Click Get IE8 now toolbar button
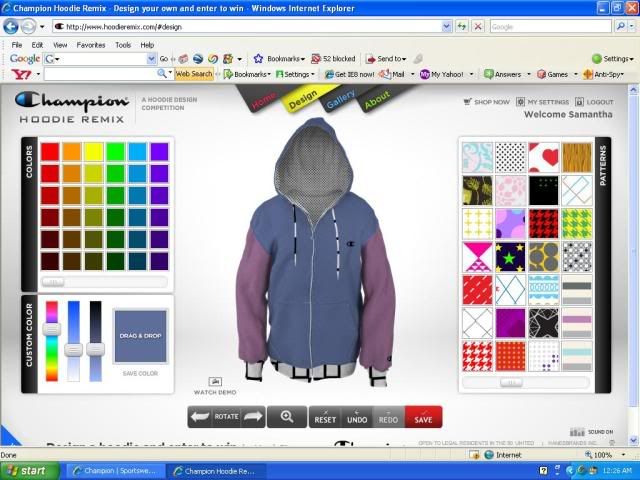 (x=349, y=74)
